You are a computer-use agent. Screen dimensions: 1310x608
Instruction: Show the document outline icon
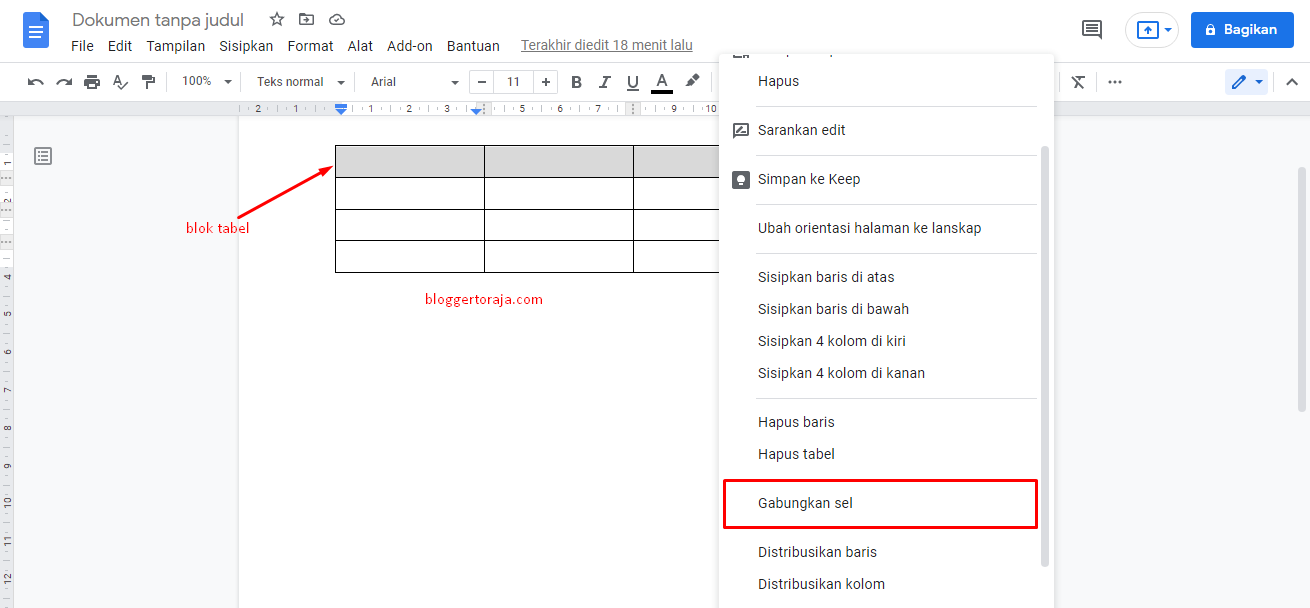coord(43,156)
